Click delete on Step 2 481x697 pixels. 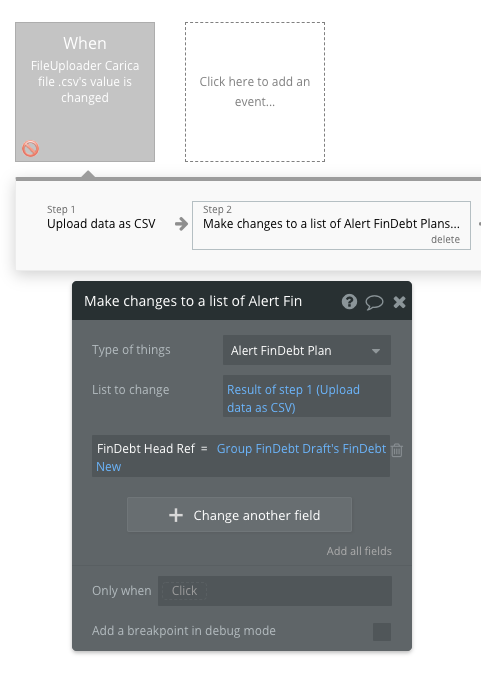coord(445,239)
